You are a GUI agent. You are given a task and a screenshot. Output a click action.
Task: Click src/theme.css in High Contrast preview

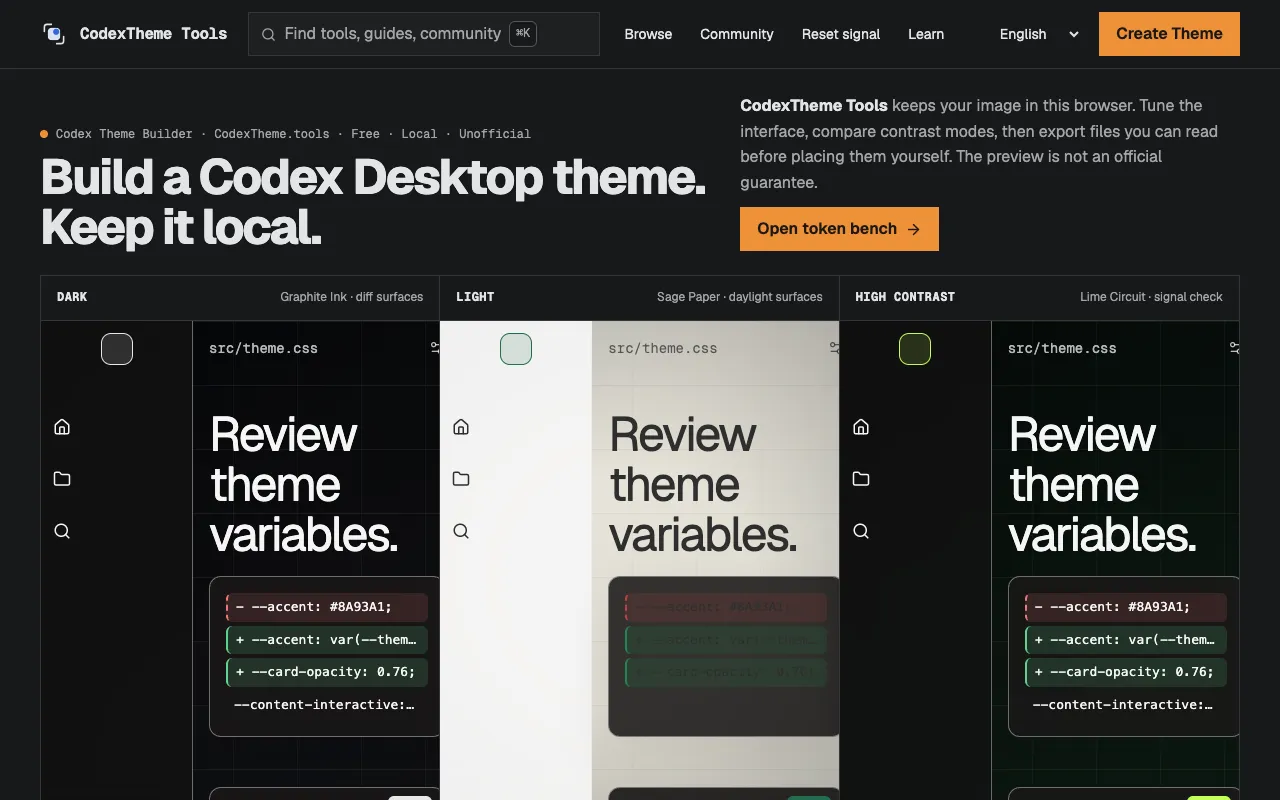(x=1062, y=348)
